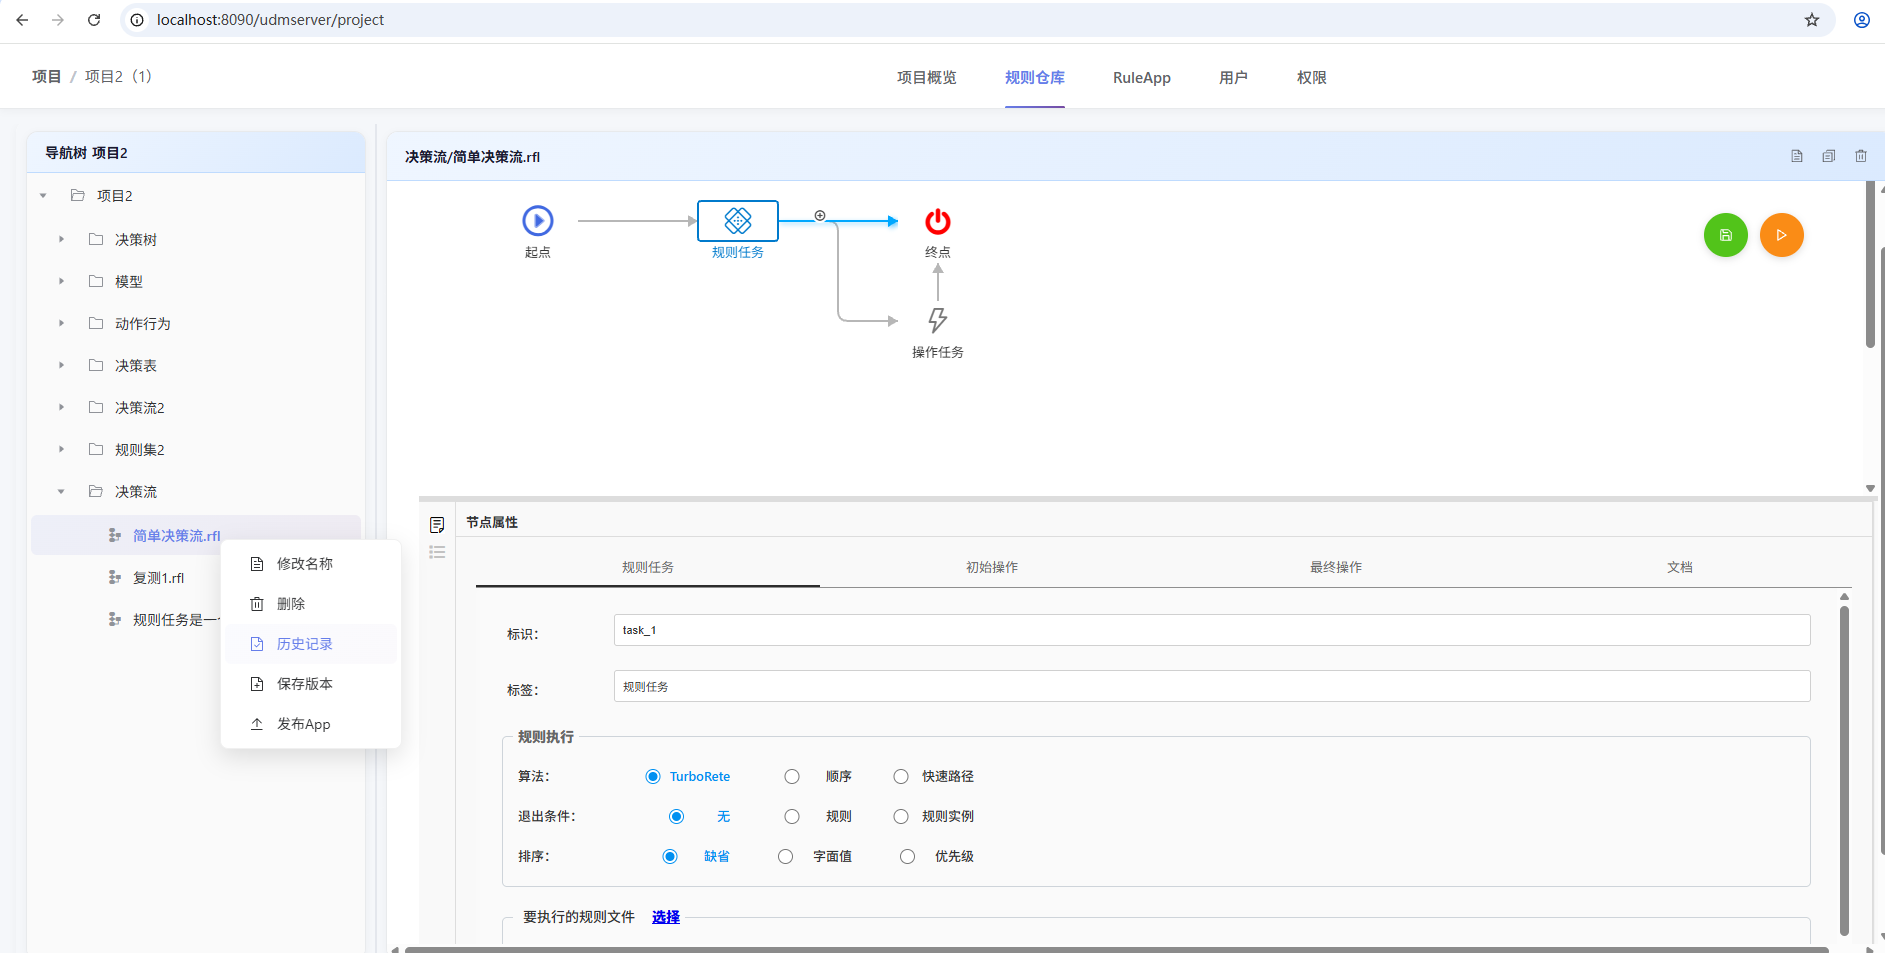Expand the 决策树 folder
The height and width of the screenshot is (953, 1885).
62,240
